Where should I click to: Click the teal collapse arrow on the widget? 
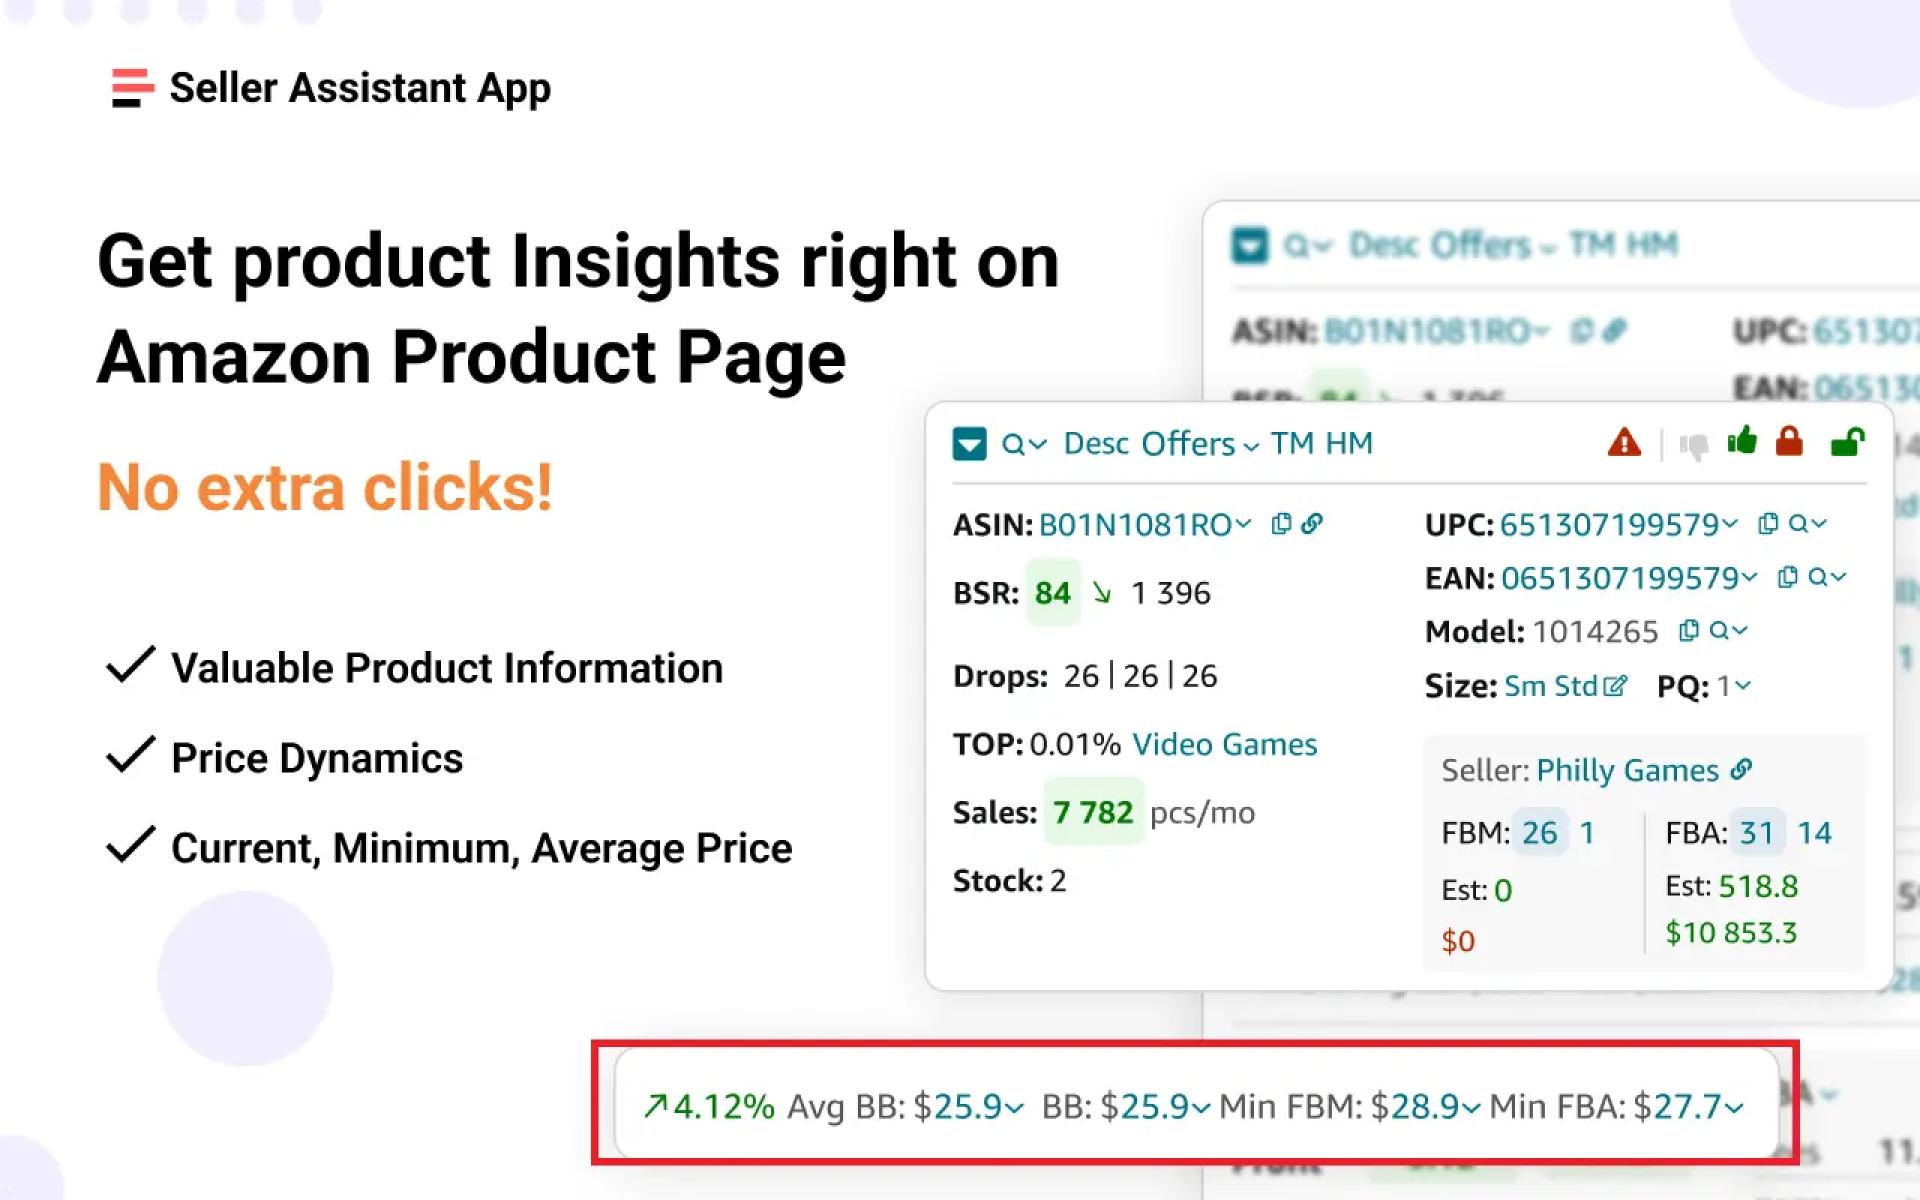[968, 444]
